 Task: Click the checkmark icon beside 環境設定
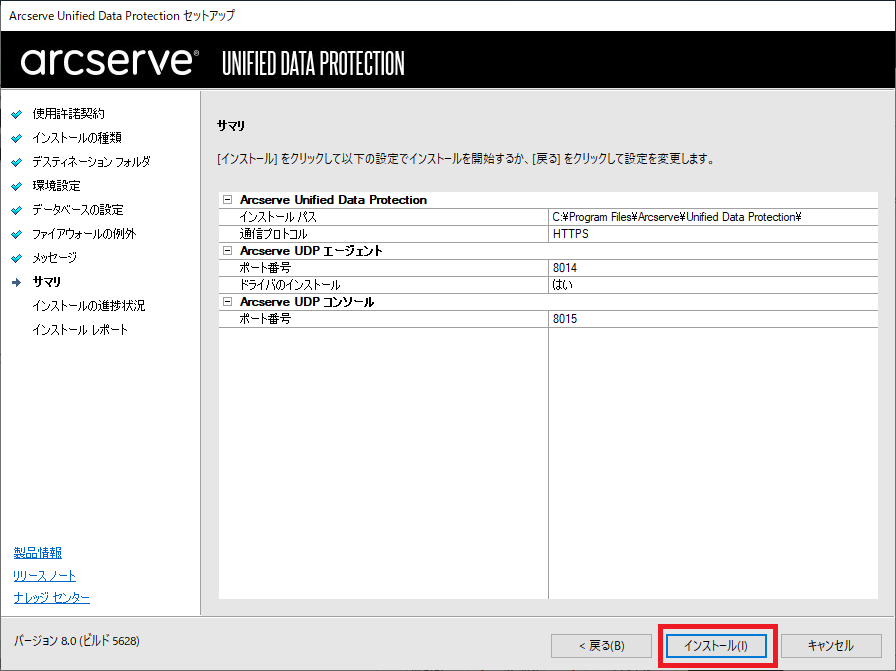click(x=17, y=186)
